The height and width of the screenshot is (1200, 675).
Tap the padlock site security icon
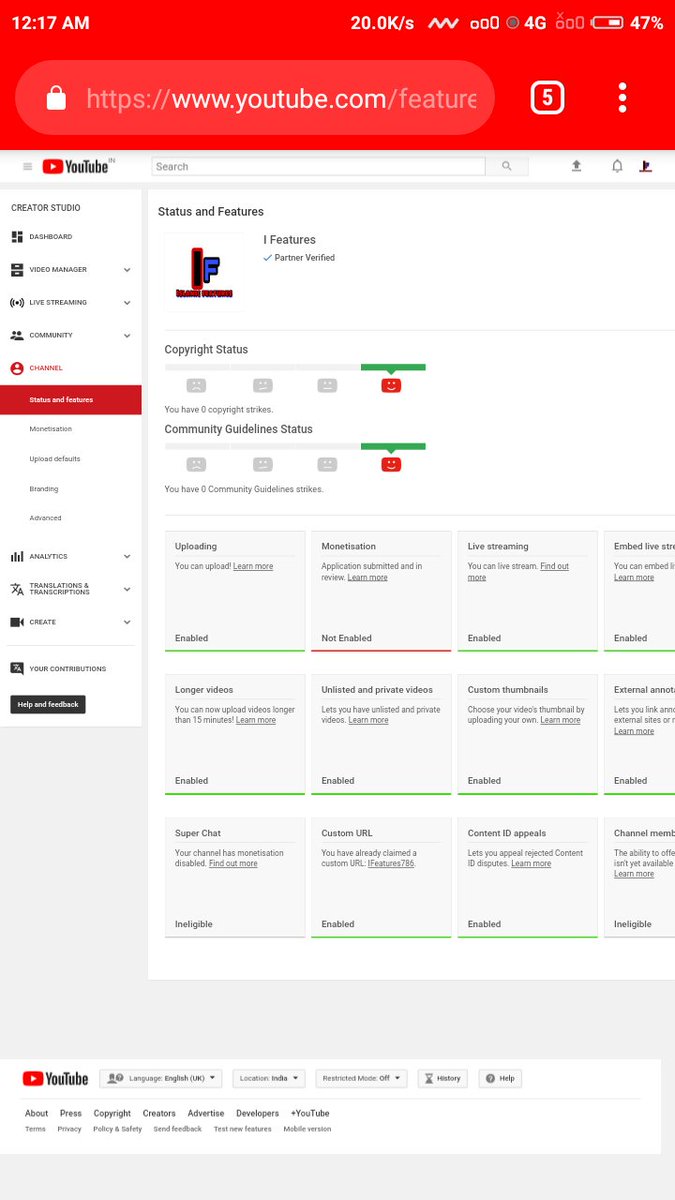point(56,98)
